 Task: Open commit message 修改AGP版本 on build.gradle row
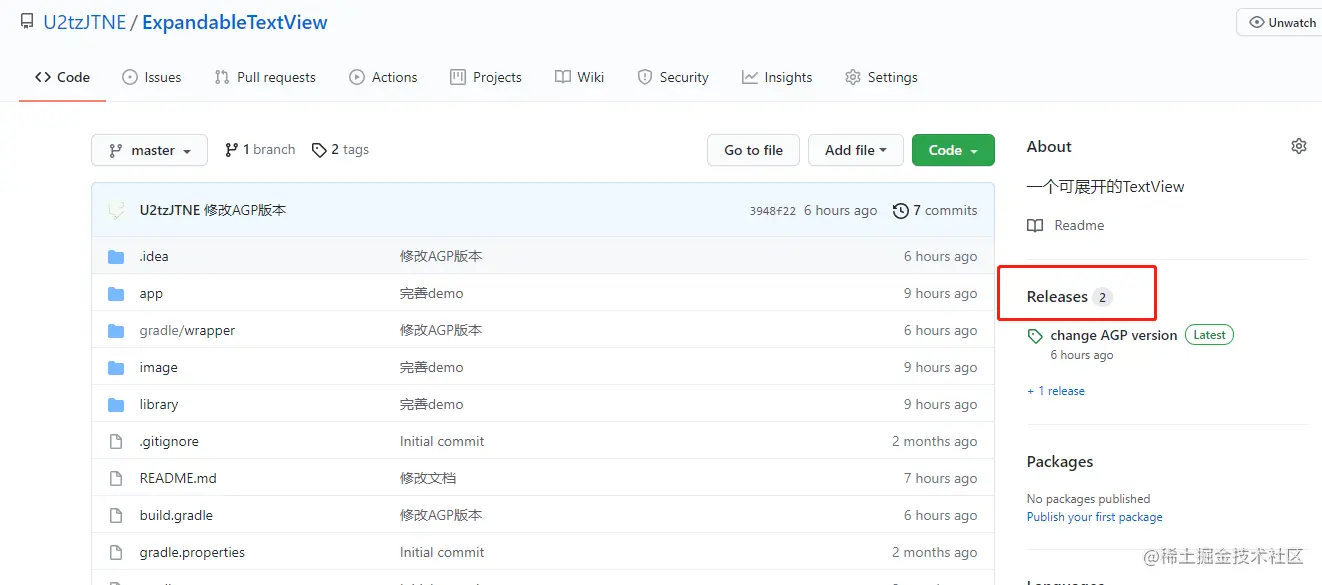point(441,515)
